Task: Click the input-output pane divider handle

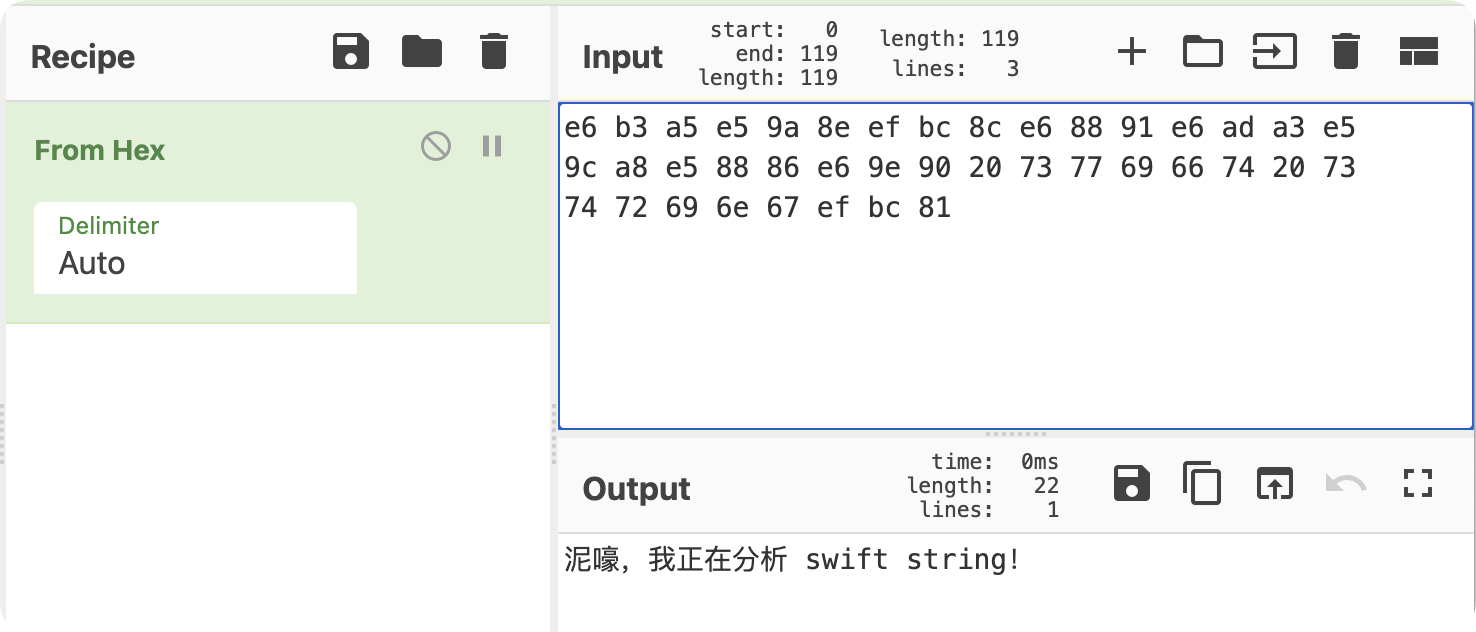Action: (x=1016, y=435)
